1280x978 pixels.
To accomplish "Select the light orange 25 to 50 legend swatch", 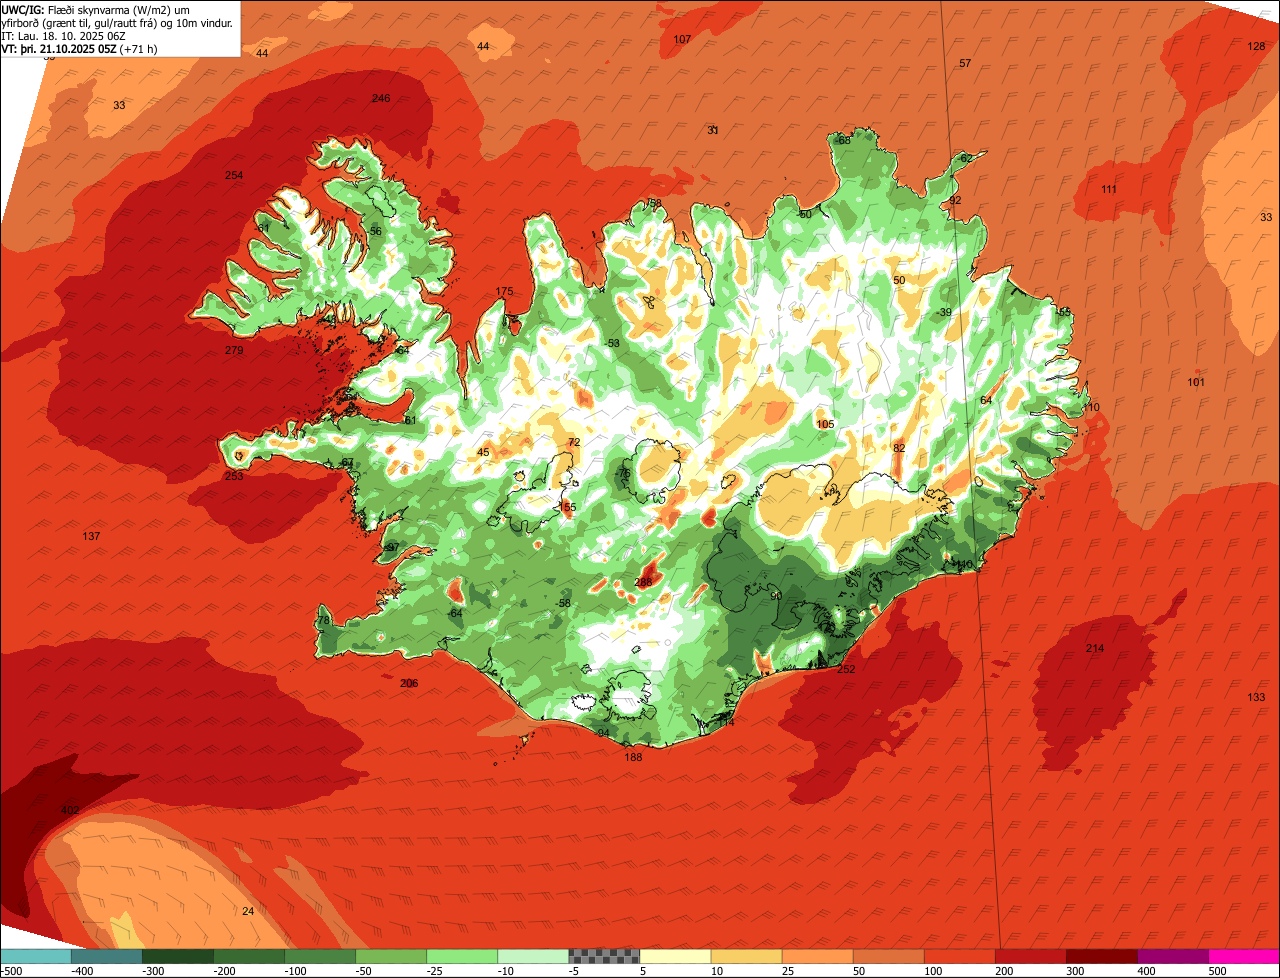I will pyautogui.click(x=817, y=956).
